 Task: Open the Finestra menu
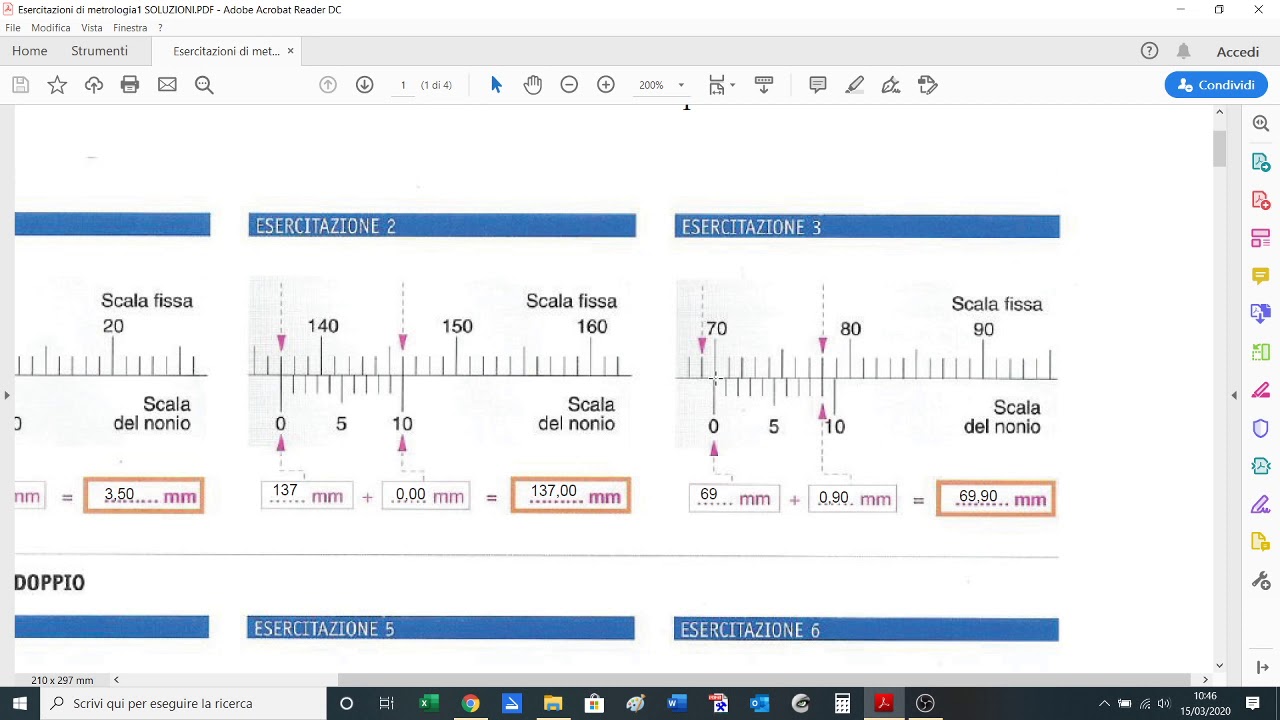[130, 28]
